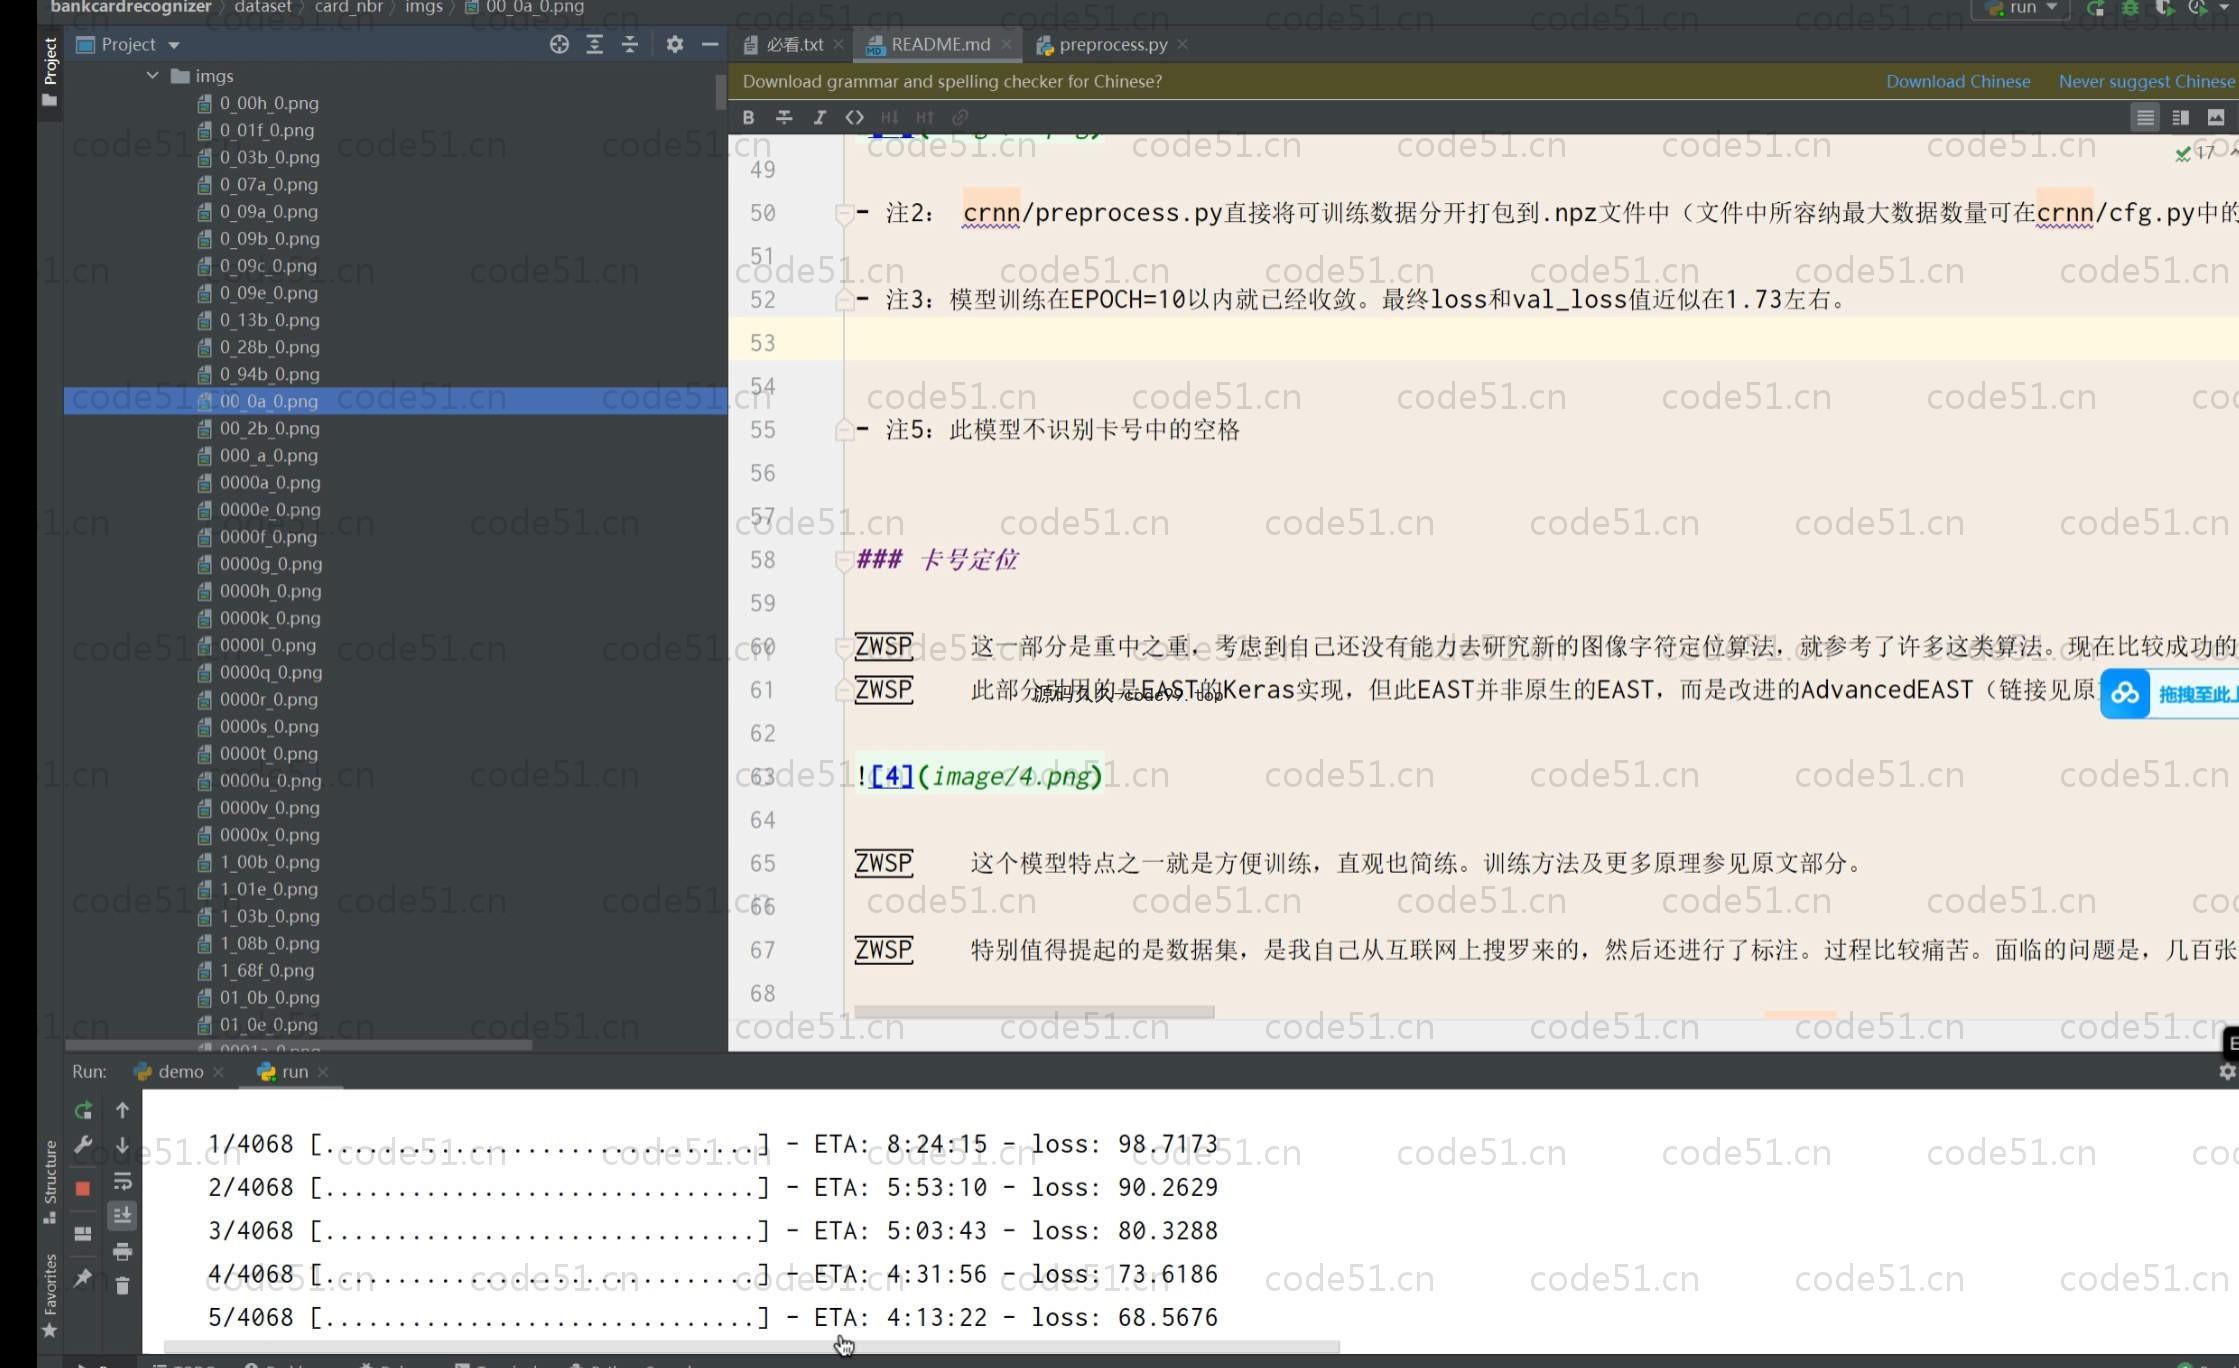
Task: Close the preprocess.py tab
Action: (1182, 44)
